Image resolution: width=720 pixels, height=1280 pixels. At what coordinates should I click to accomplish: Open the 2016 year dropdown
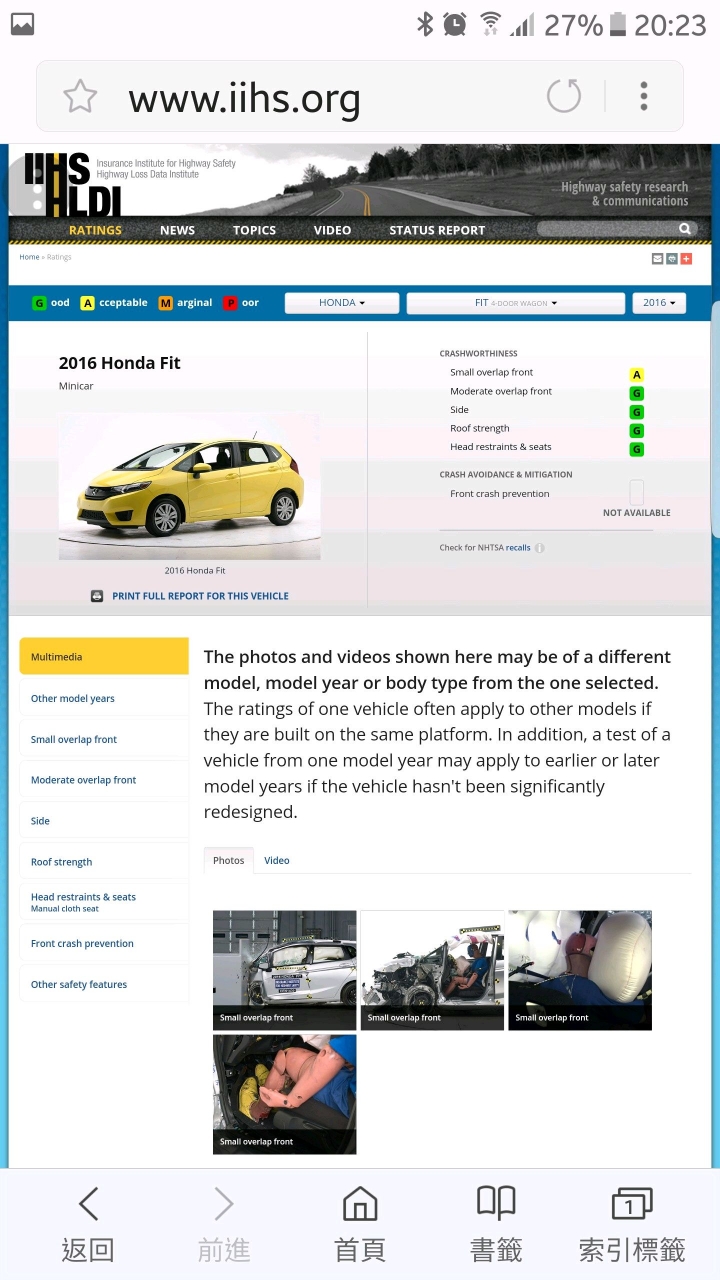[659, 303]
